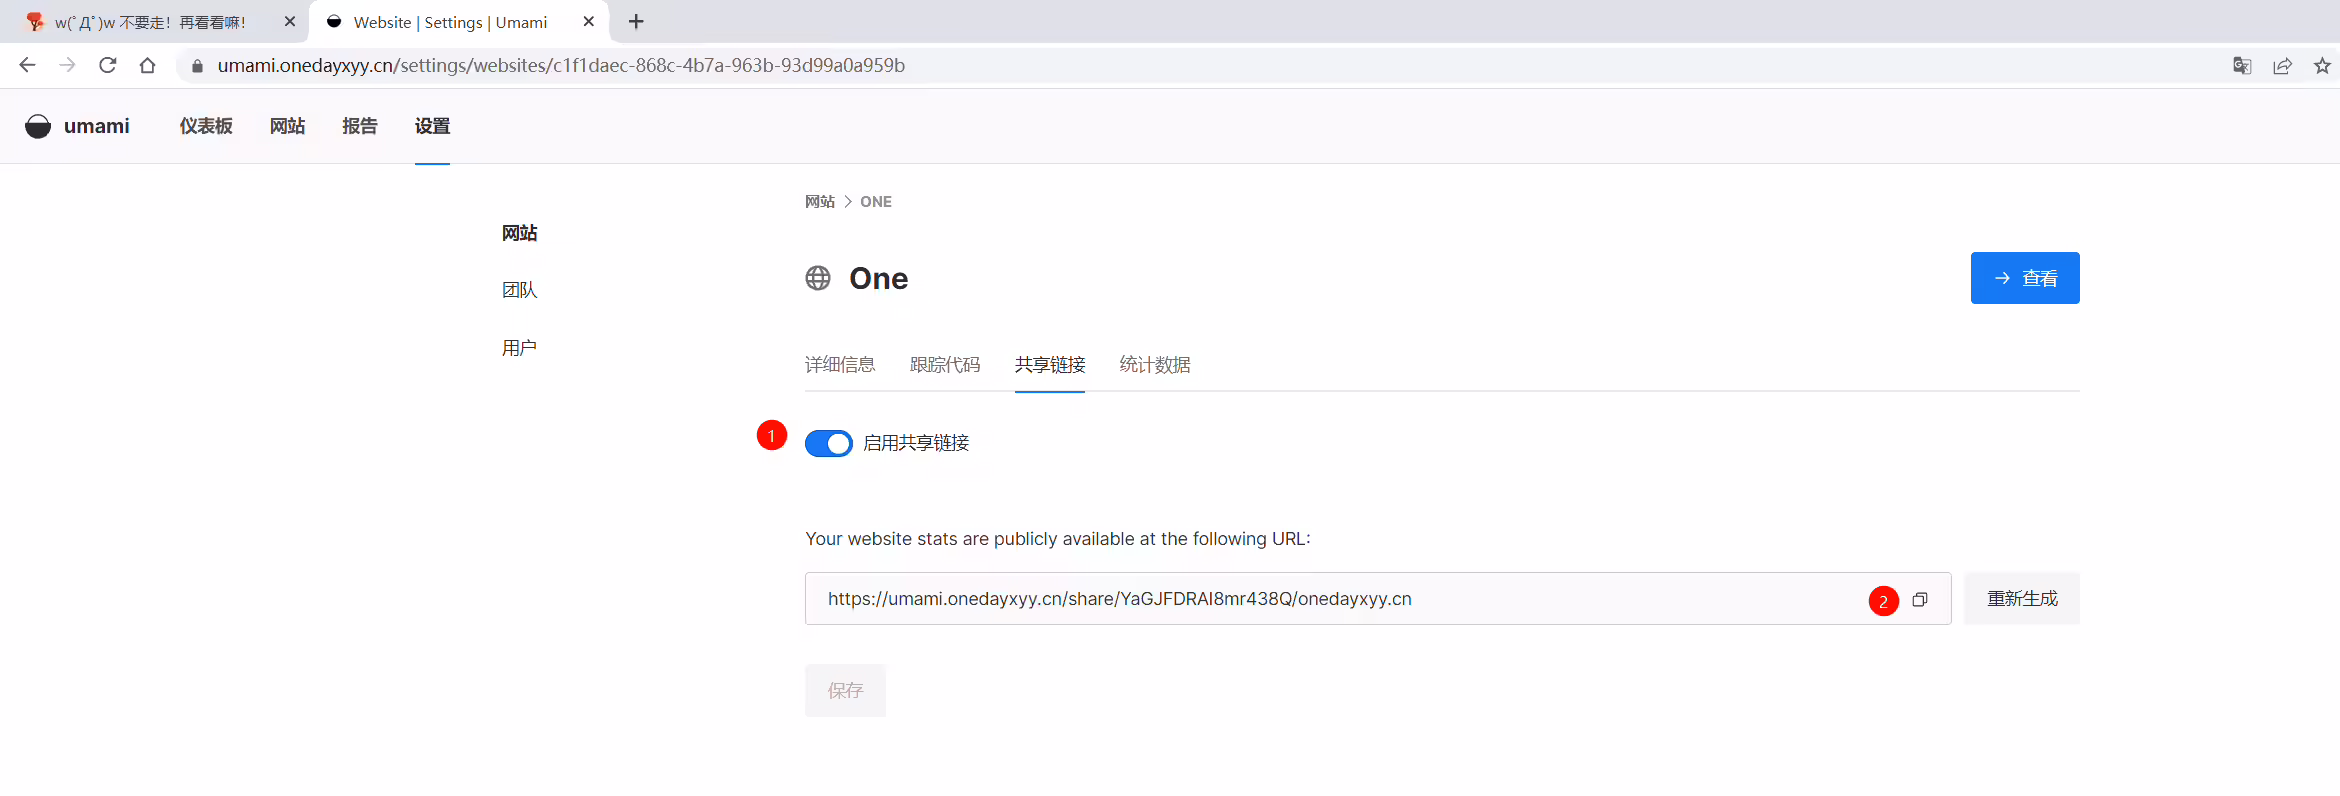Switch to the 跟踪代码 tab
This screenshot has width=2340, height=796.
[x=945, y=365]
